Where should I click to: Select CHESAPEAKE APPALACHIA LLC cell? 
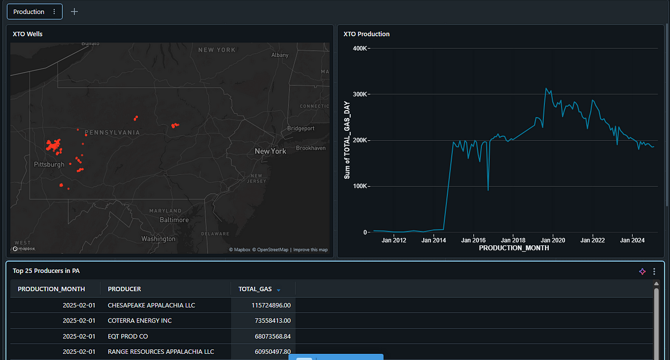click(151, 305)
